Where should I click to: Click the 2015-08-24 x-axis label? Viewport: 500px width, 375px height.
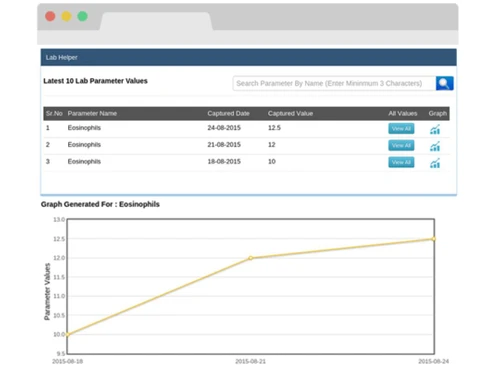(x=434, y=361)
